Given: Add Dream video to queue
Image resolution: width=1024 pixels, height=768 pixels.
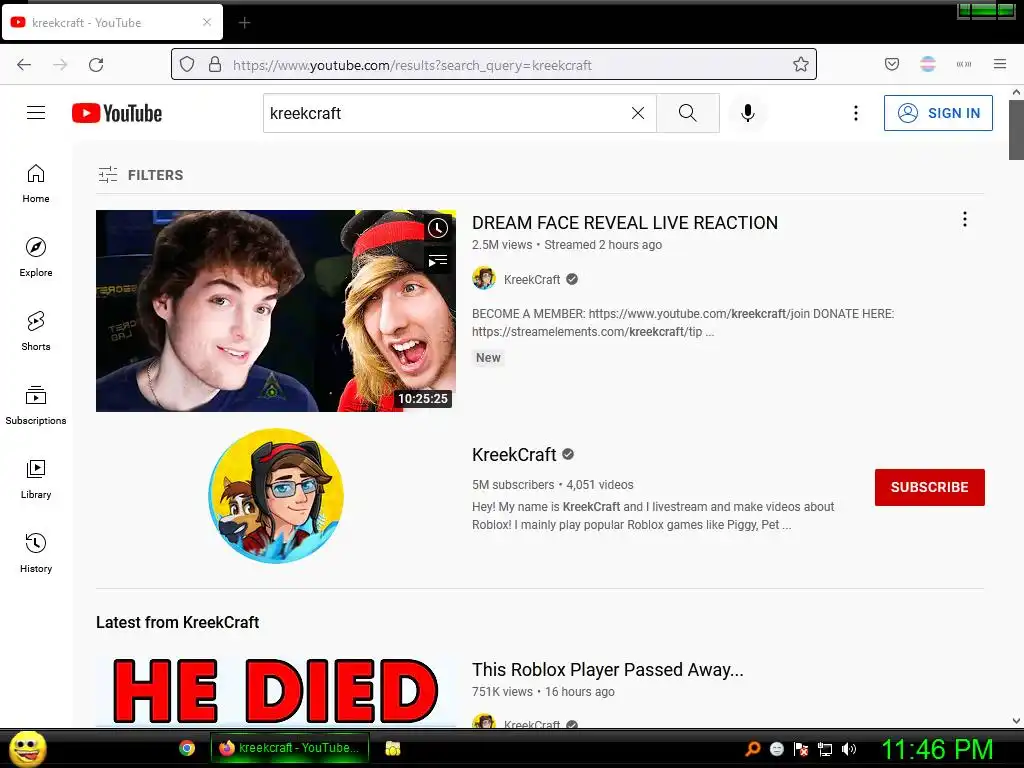Looking at the screenshot, I should coord(438,261).
